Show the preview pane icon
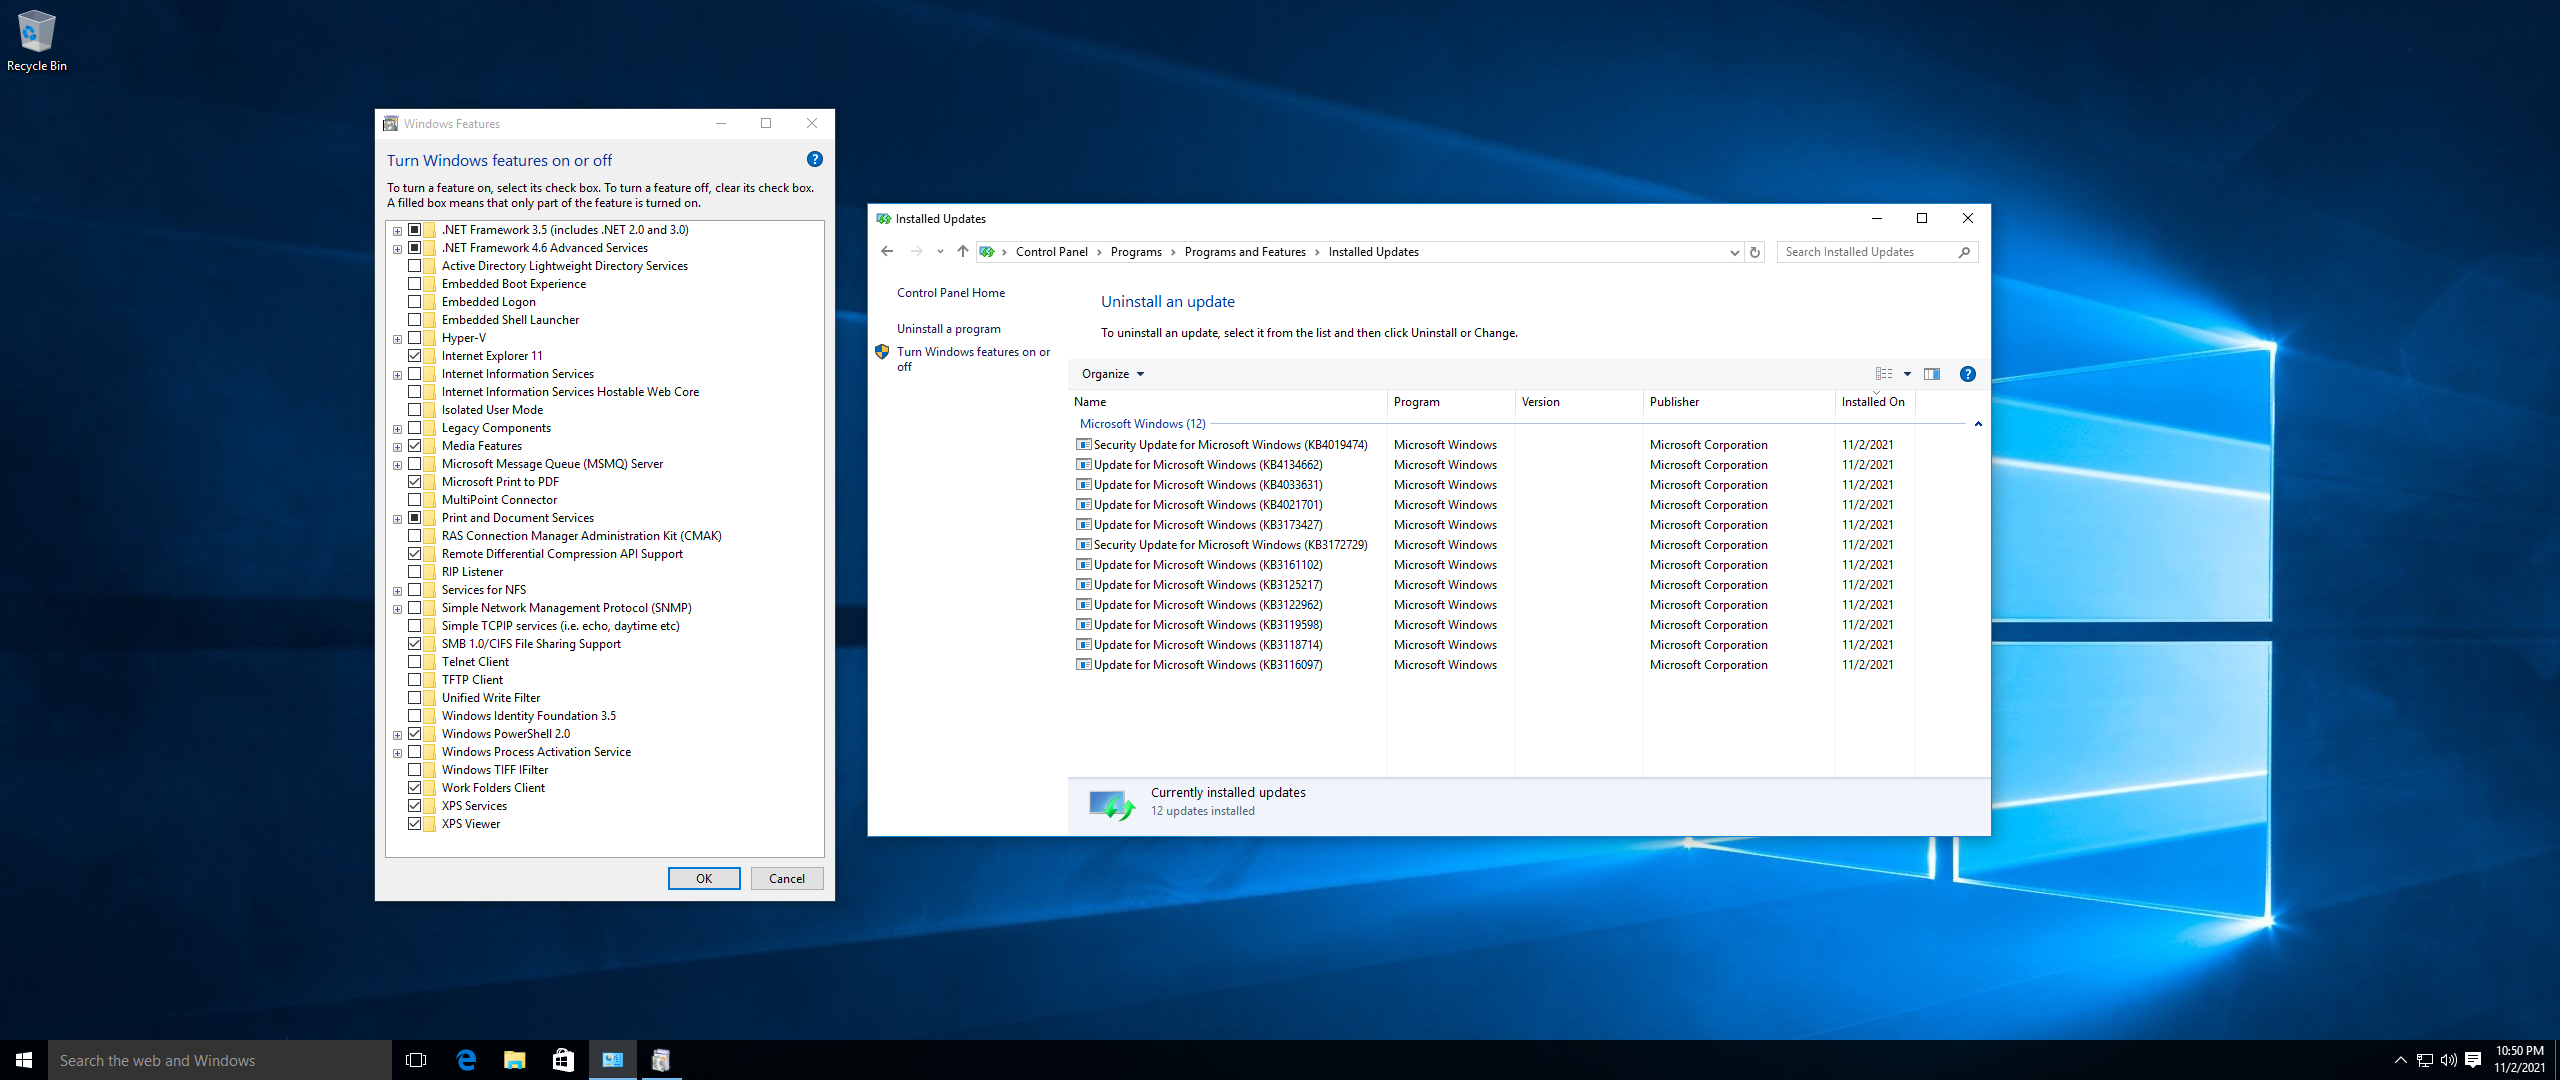 (x=1932, y=374)
